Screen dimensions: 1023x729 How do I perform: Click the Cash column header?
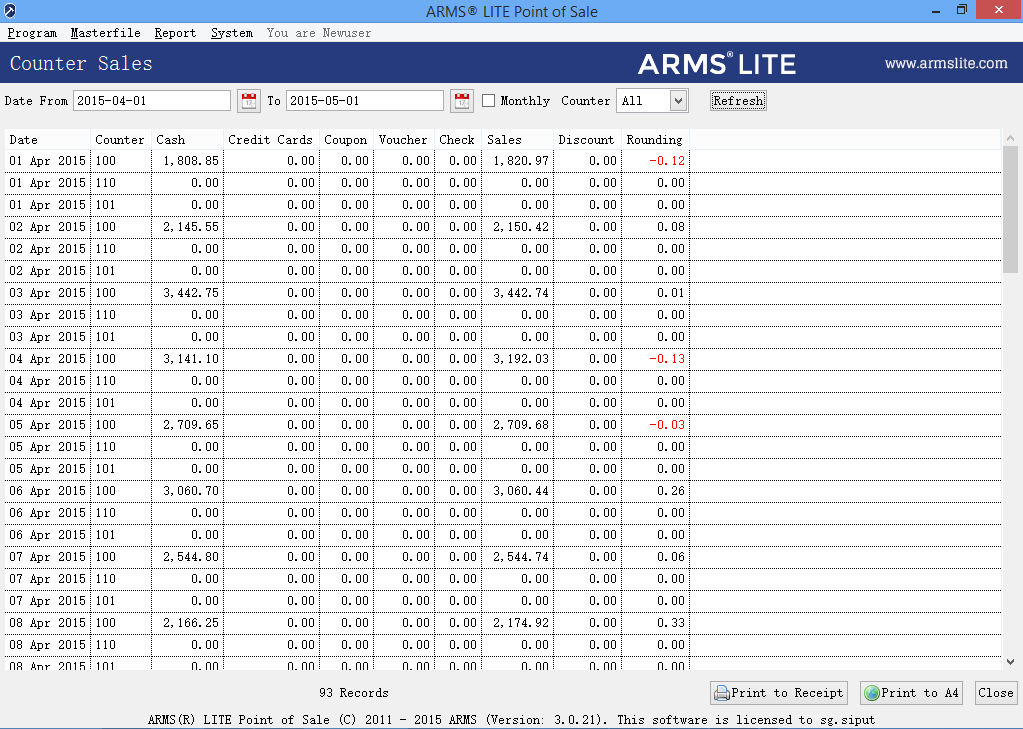pos(187,140)
